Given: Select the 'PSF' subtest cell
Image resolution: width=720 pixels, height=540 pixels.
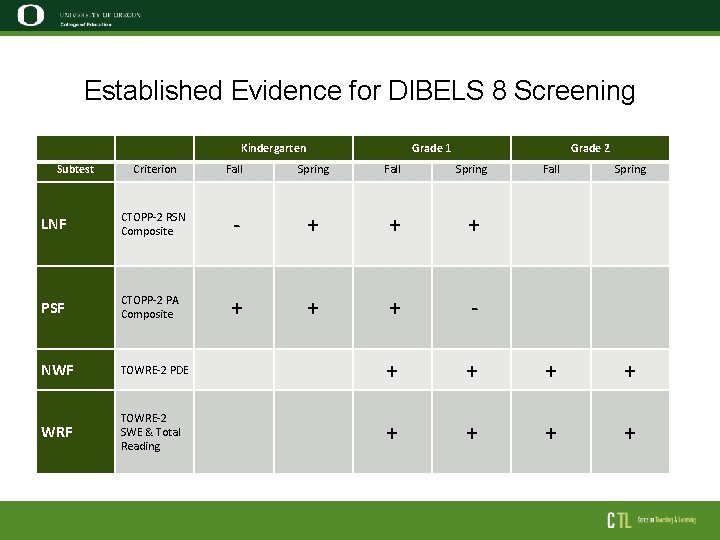Looking at the screenshot, I should pos(75,308).
